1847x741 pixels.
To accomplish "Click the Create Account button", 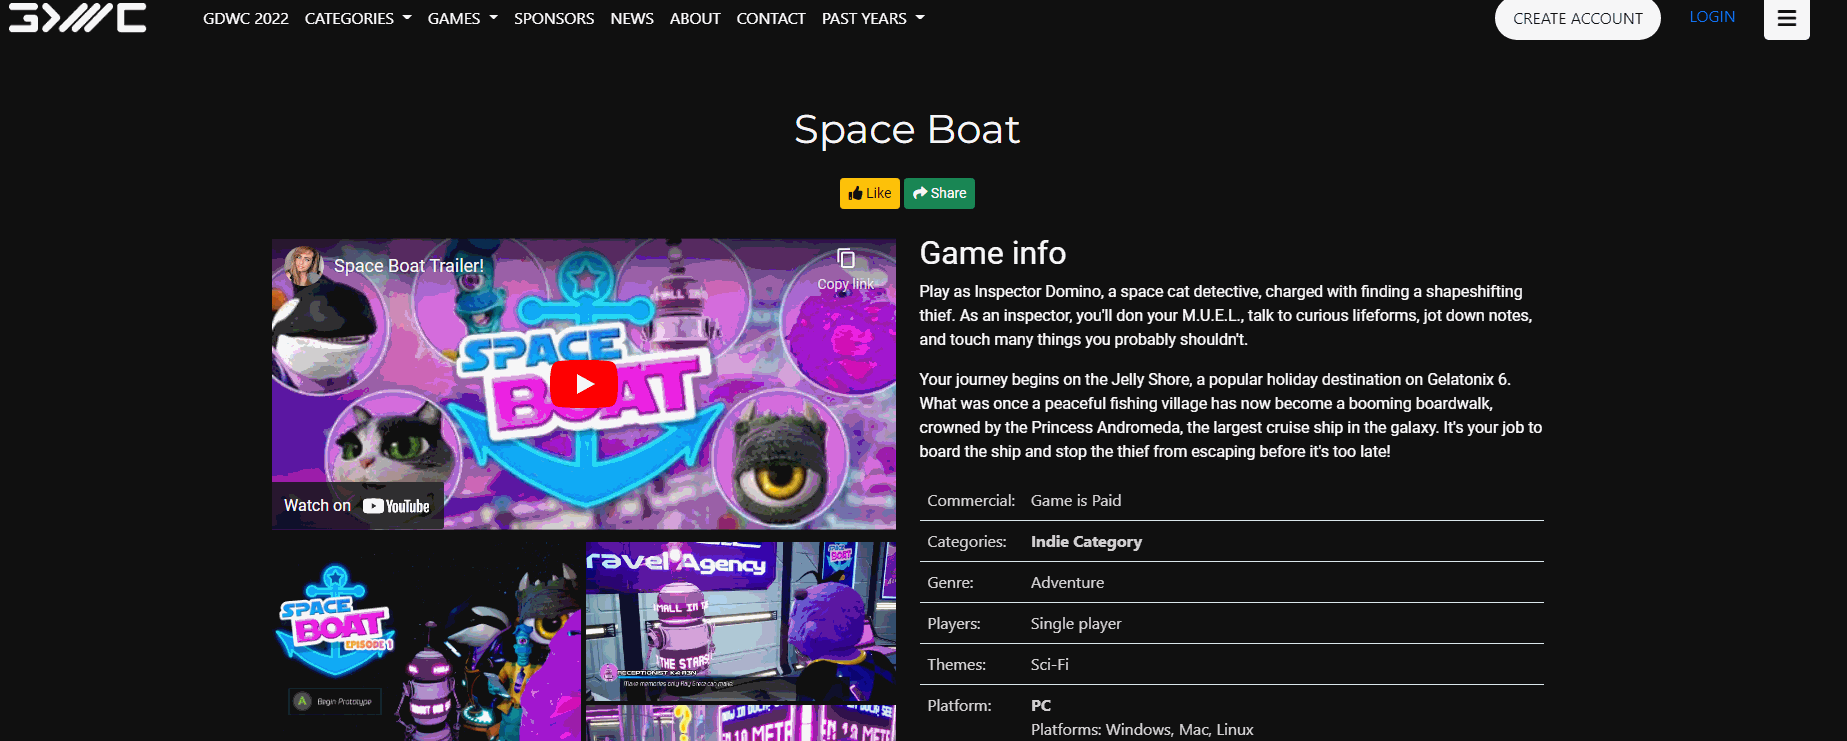I will (1577, 18).
